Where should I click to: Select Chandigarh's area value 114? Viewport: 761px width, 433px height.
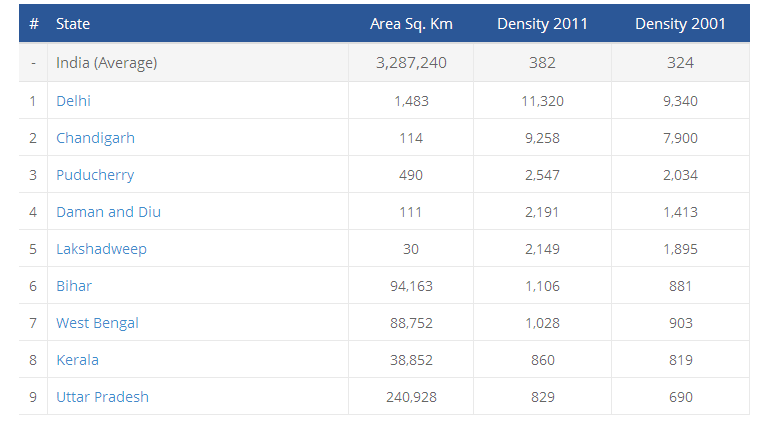(411, 138)
